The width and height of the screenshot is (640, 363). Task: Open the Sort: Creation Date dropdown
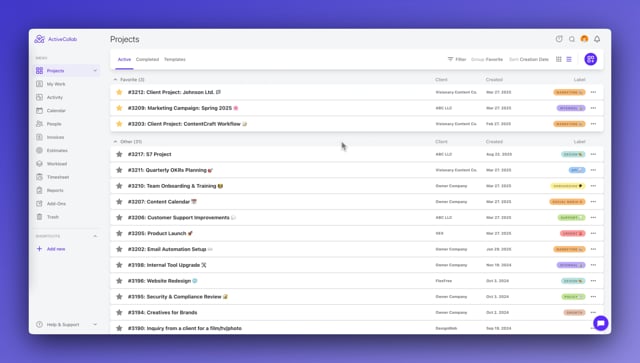(529, 59)
